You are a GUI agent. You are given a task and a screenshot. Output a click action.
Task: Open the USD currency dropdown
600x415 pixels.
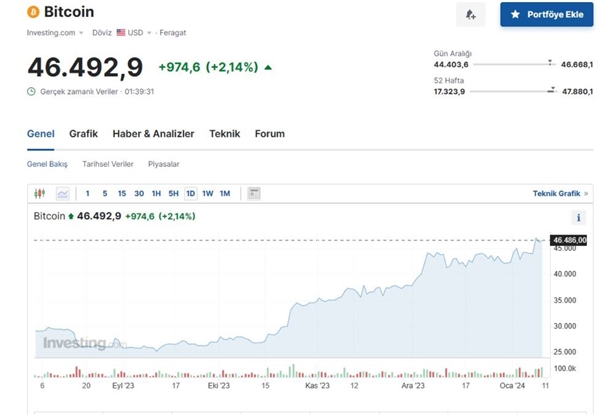139,33
